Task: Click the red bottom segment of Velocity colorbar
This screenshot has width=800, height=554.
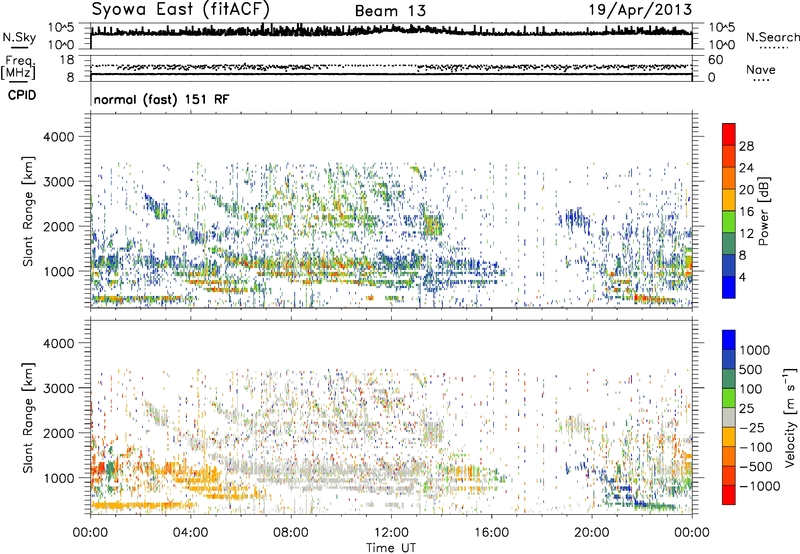Action: 729,495
